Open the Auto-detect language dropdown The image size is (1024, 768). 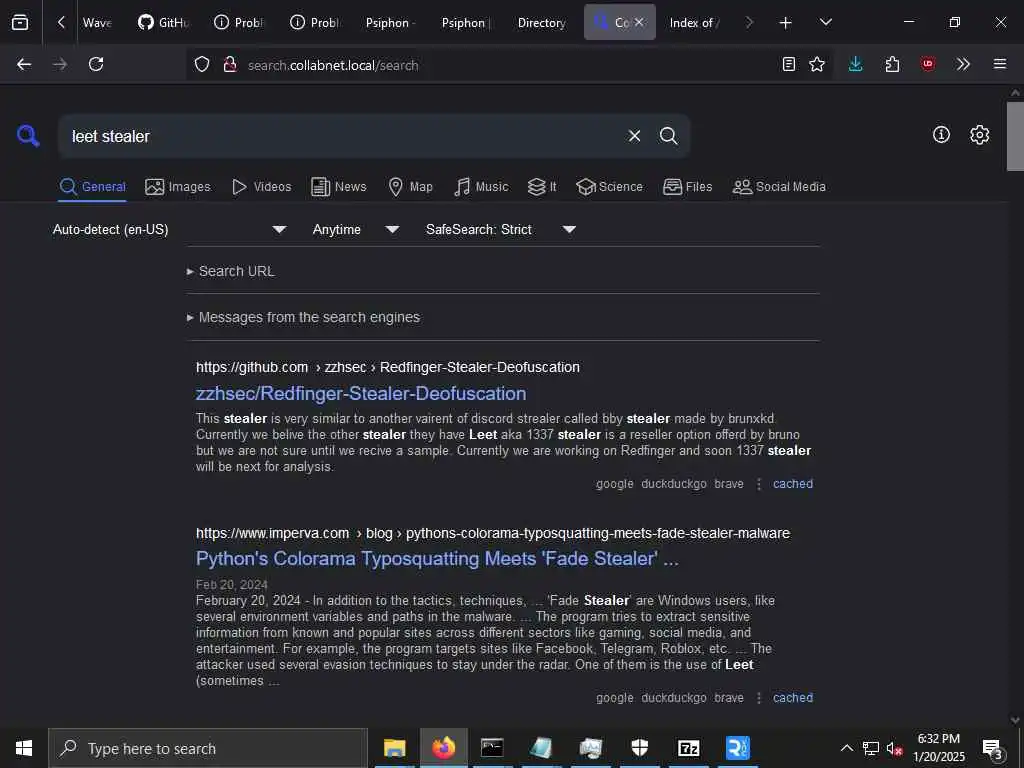pos(170,229)
